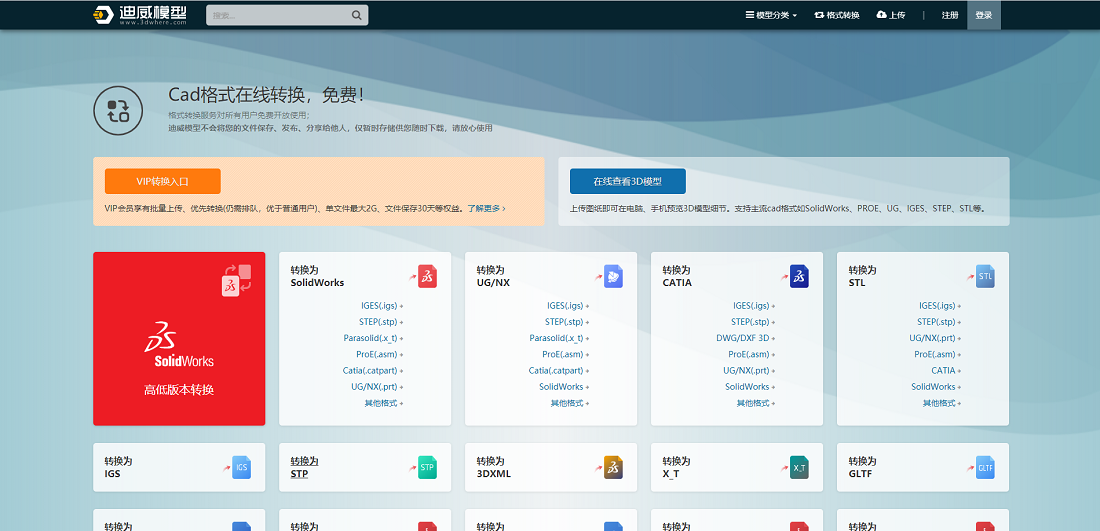Click the 转换为 UG/NX title

pos(495,276)
